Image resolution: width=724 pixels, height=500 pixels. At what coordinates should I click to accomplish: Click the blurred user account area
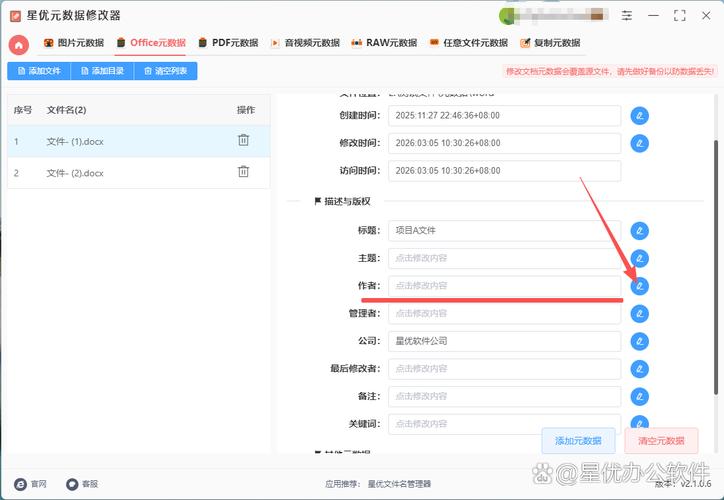coord(553,16)
